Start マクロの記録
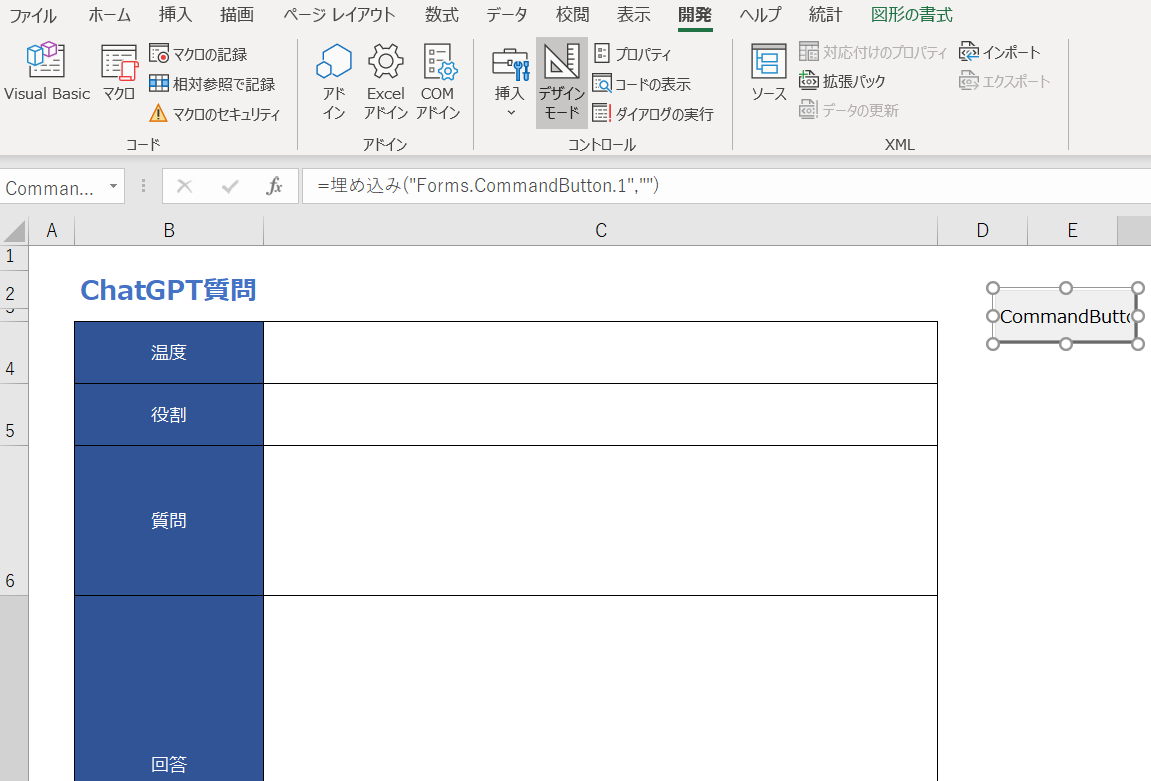Viewport: 1151px width, 781px height. (x=198, y=54)
